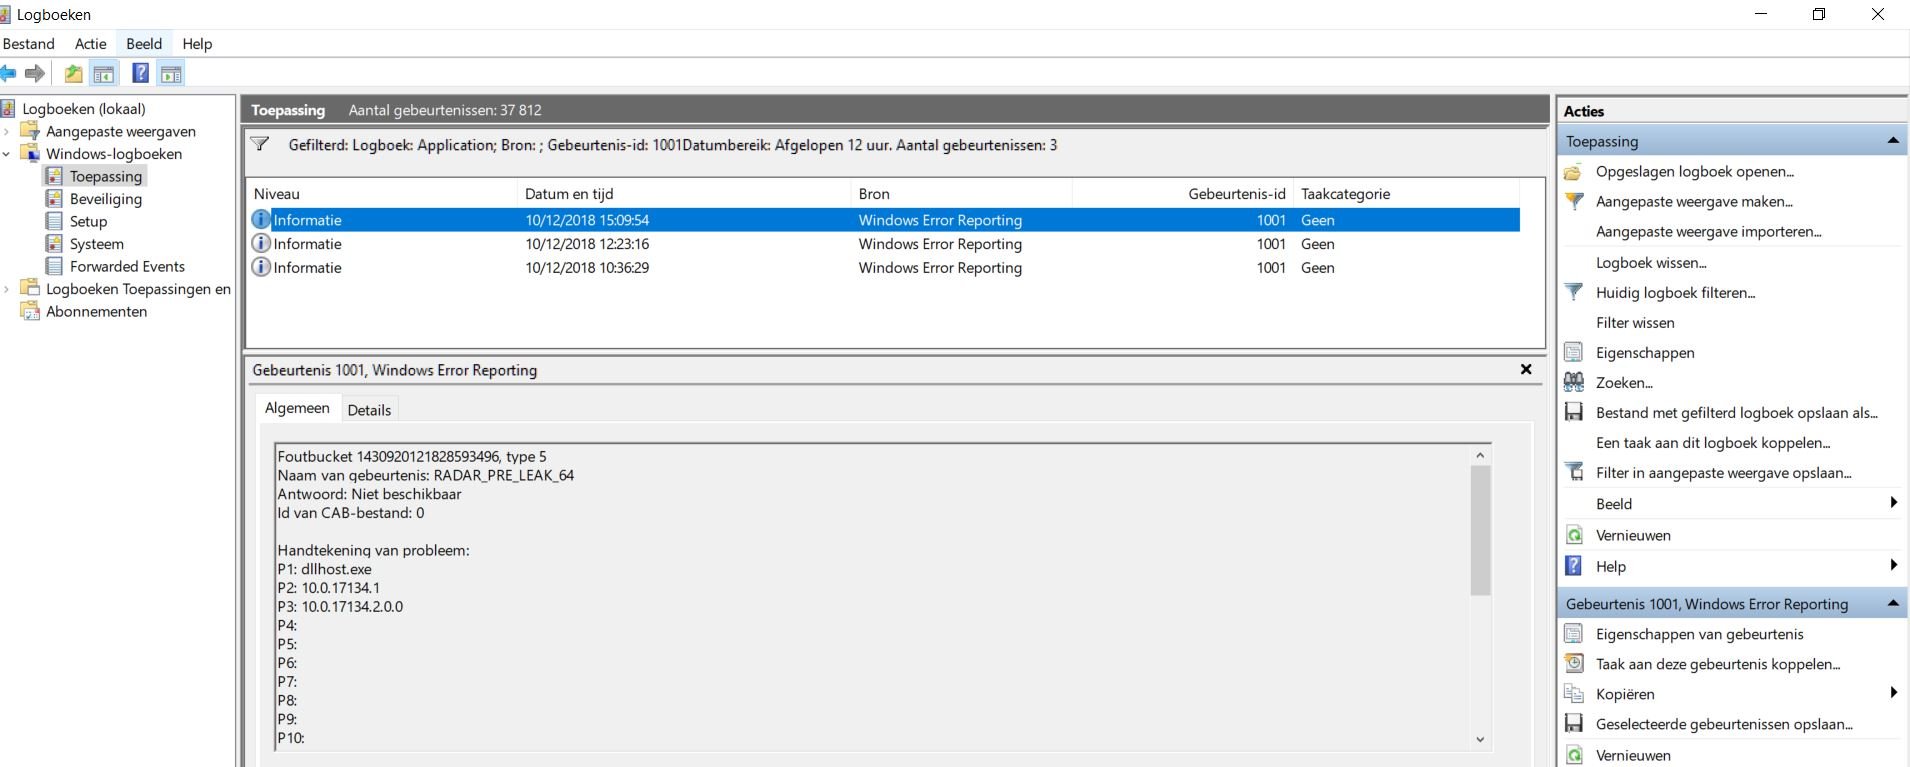Click the folder up-one-level toolbar icon

coord(74,73)
